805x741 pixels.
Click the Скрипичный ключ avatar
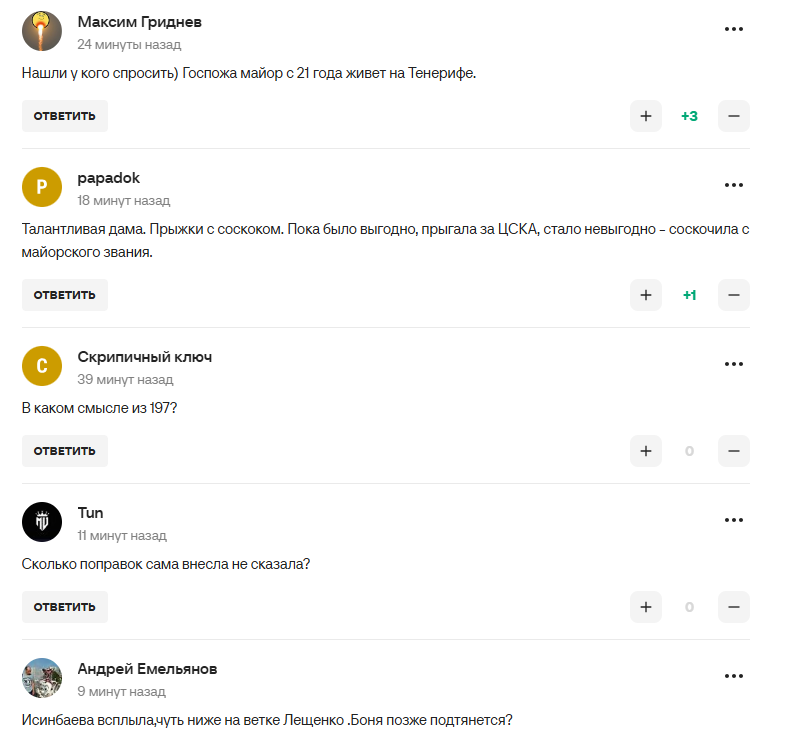tap(41, 366)
